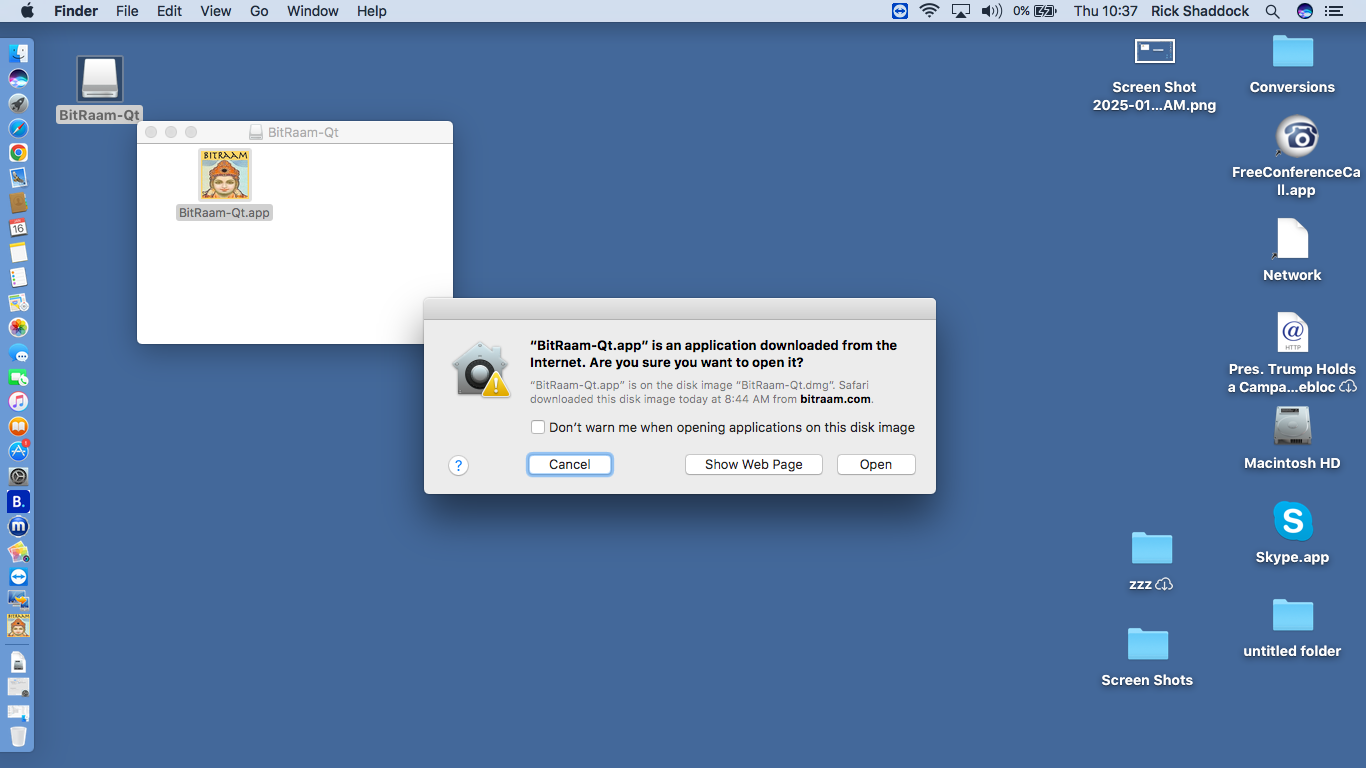Image resolution: width=1366 pixels, height=768 pixels.
Task: Open System Preferences from the Dock
Action: point(18,476)
